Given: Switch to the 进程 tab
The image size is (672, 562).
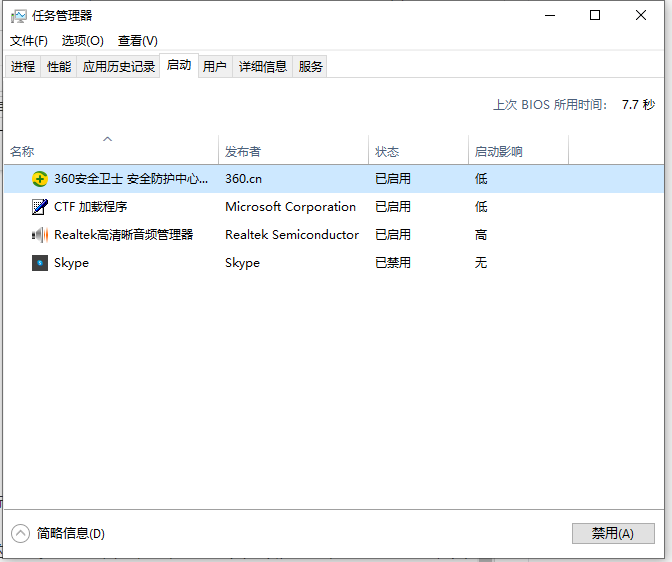Looking at the screenshot, I should point(23,66).
